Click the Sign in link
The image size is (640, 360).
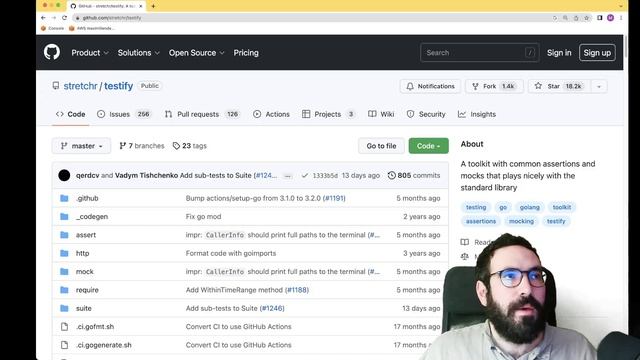point(559,53)
